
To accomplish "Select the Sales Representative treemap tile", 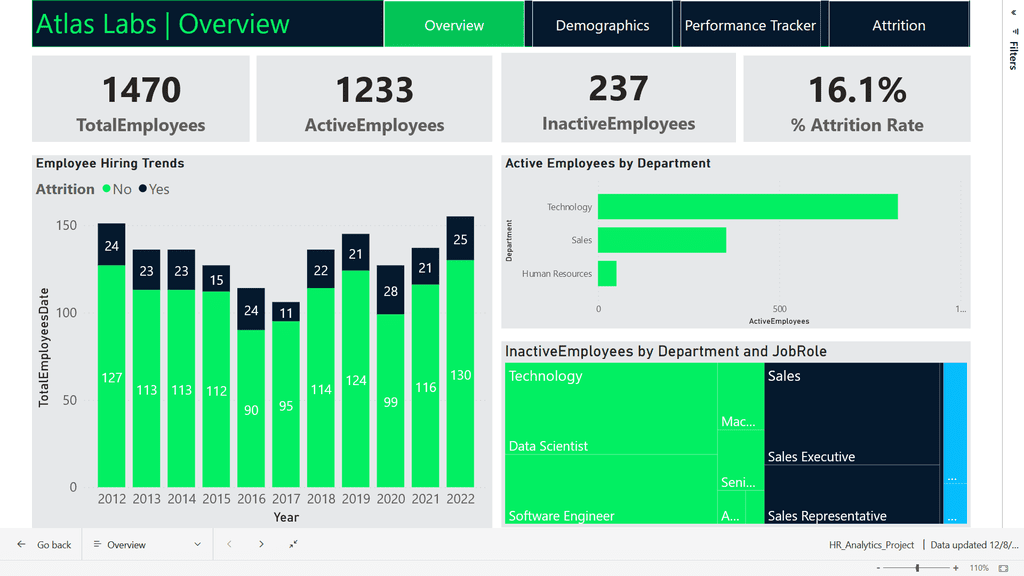I will [852, 494].
